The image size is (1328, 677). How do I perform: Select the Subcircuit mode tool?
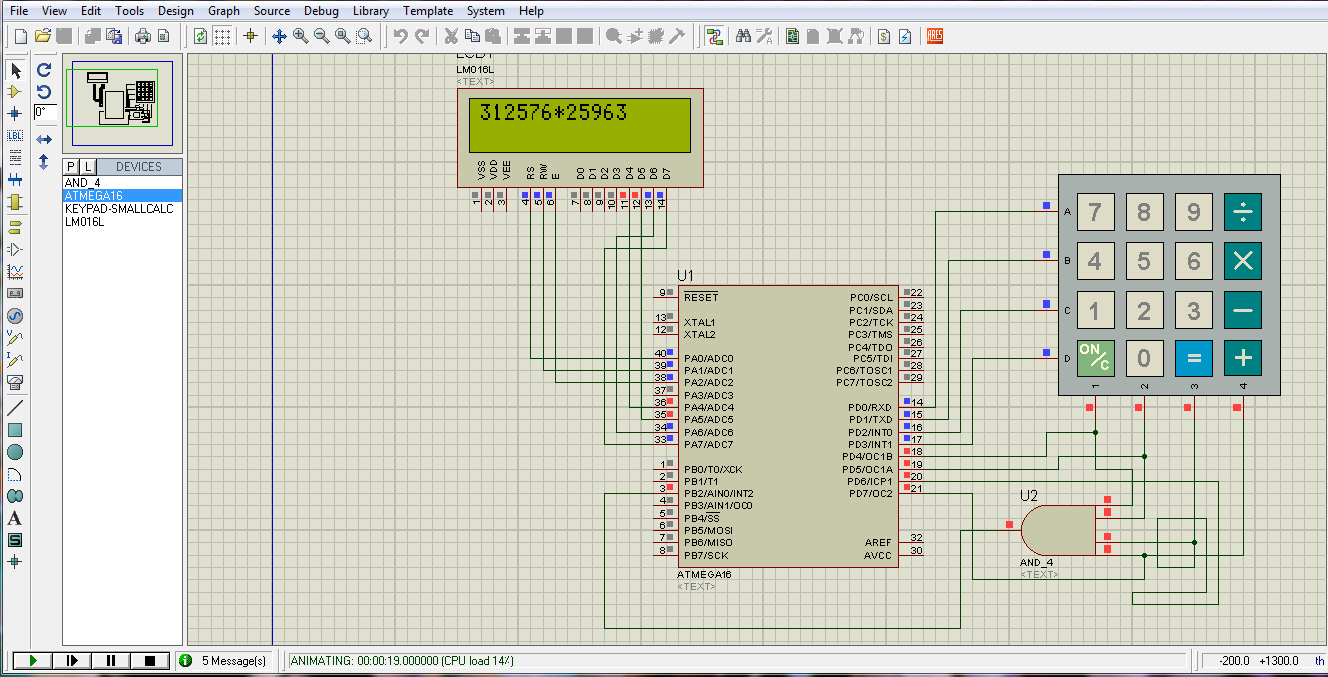click(x=15, y=202)
